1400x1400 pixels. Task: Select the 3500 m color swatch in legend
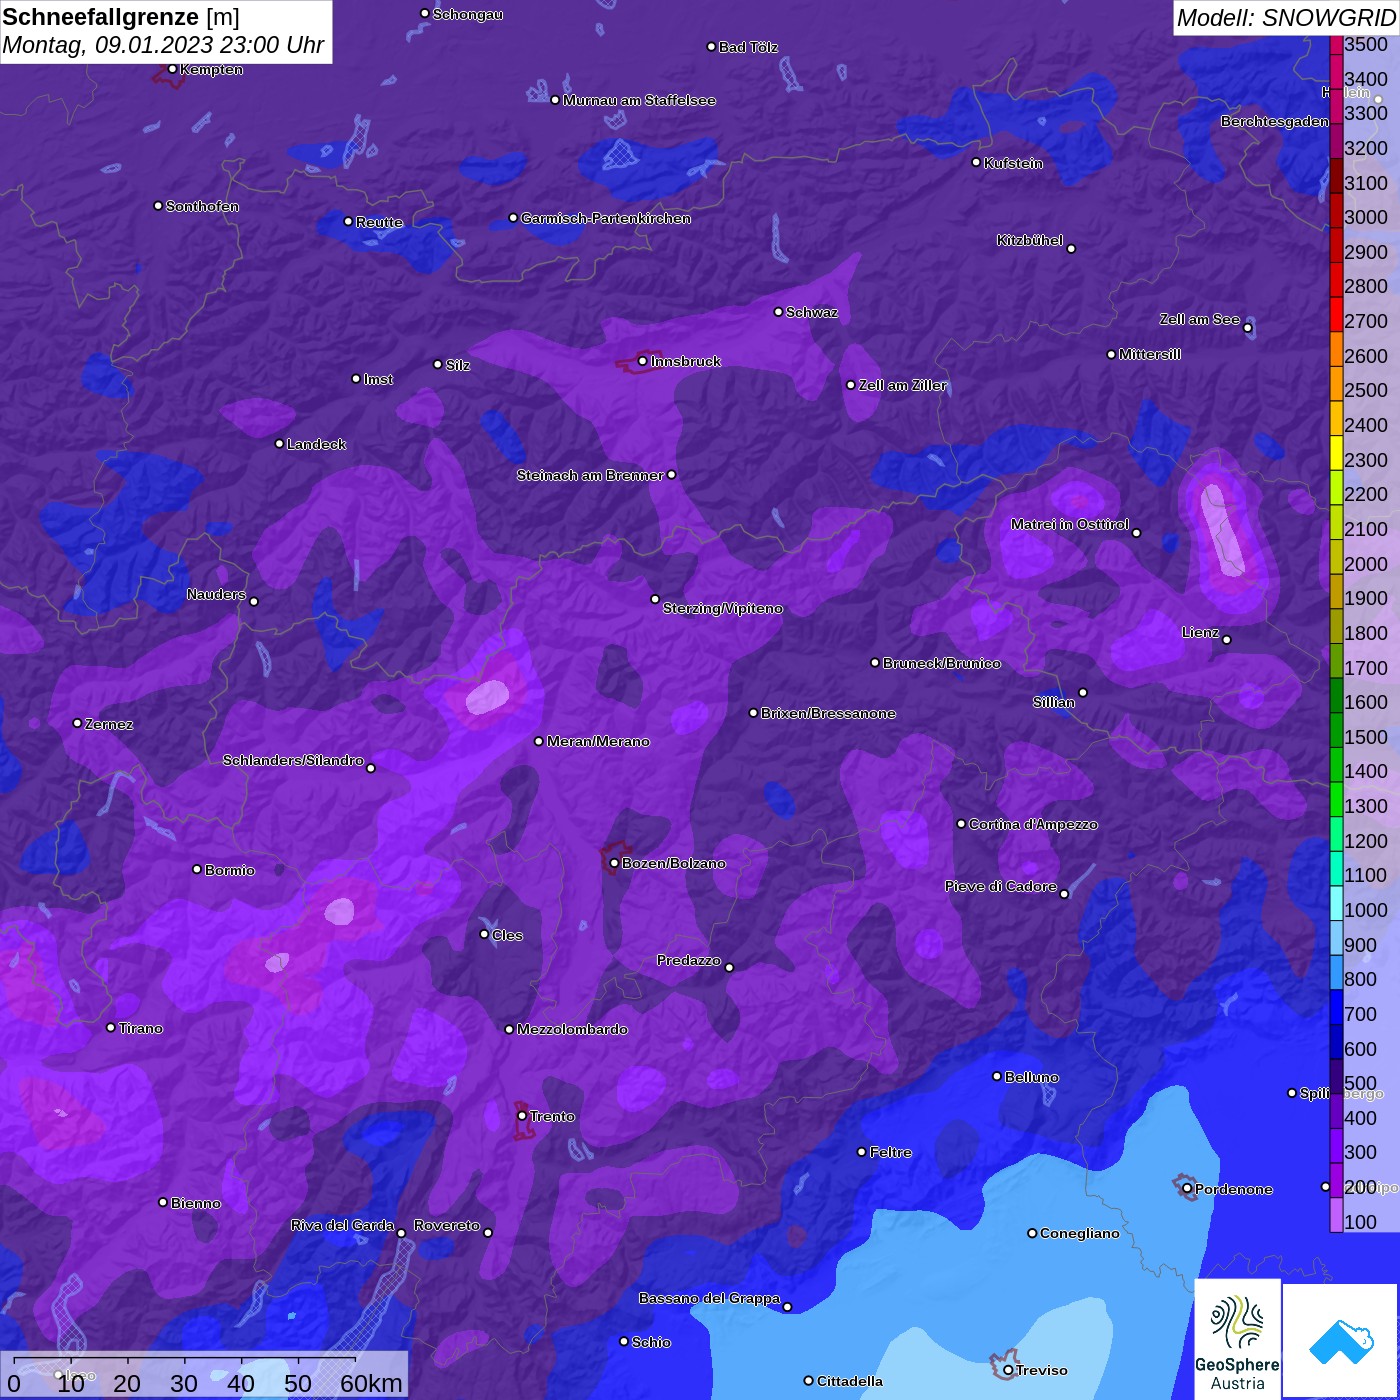1336,45
